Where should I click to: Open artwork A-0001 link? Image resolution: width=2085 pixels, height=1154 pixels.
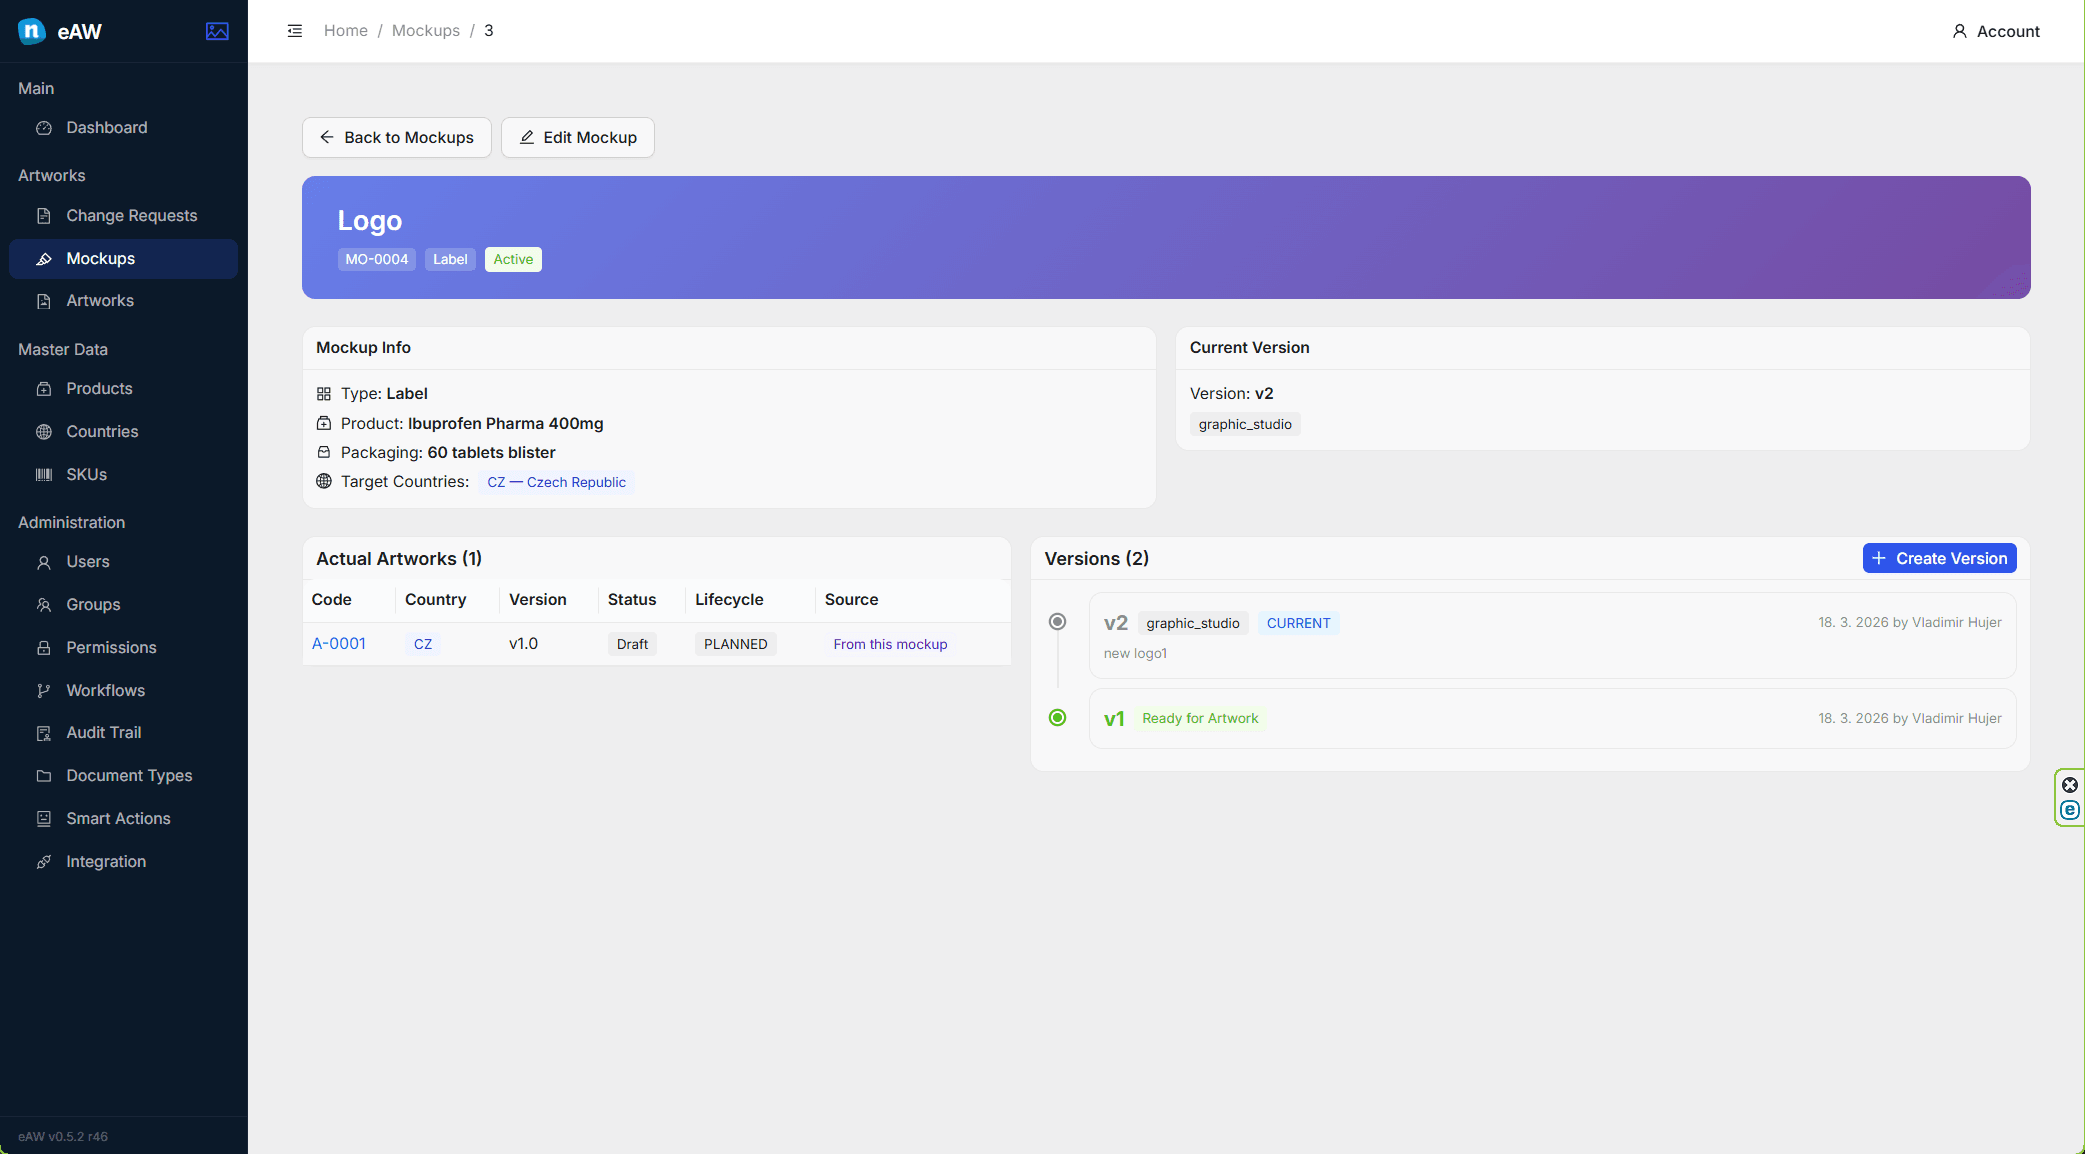tap(339, 644)
